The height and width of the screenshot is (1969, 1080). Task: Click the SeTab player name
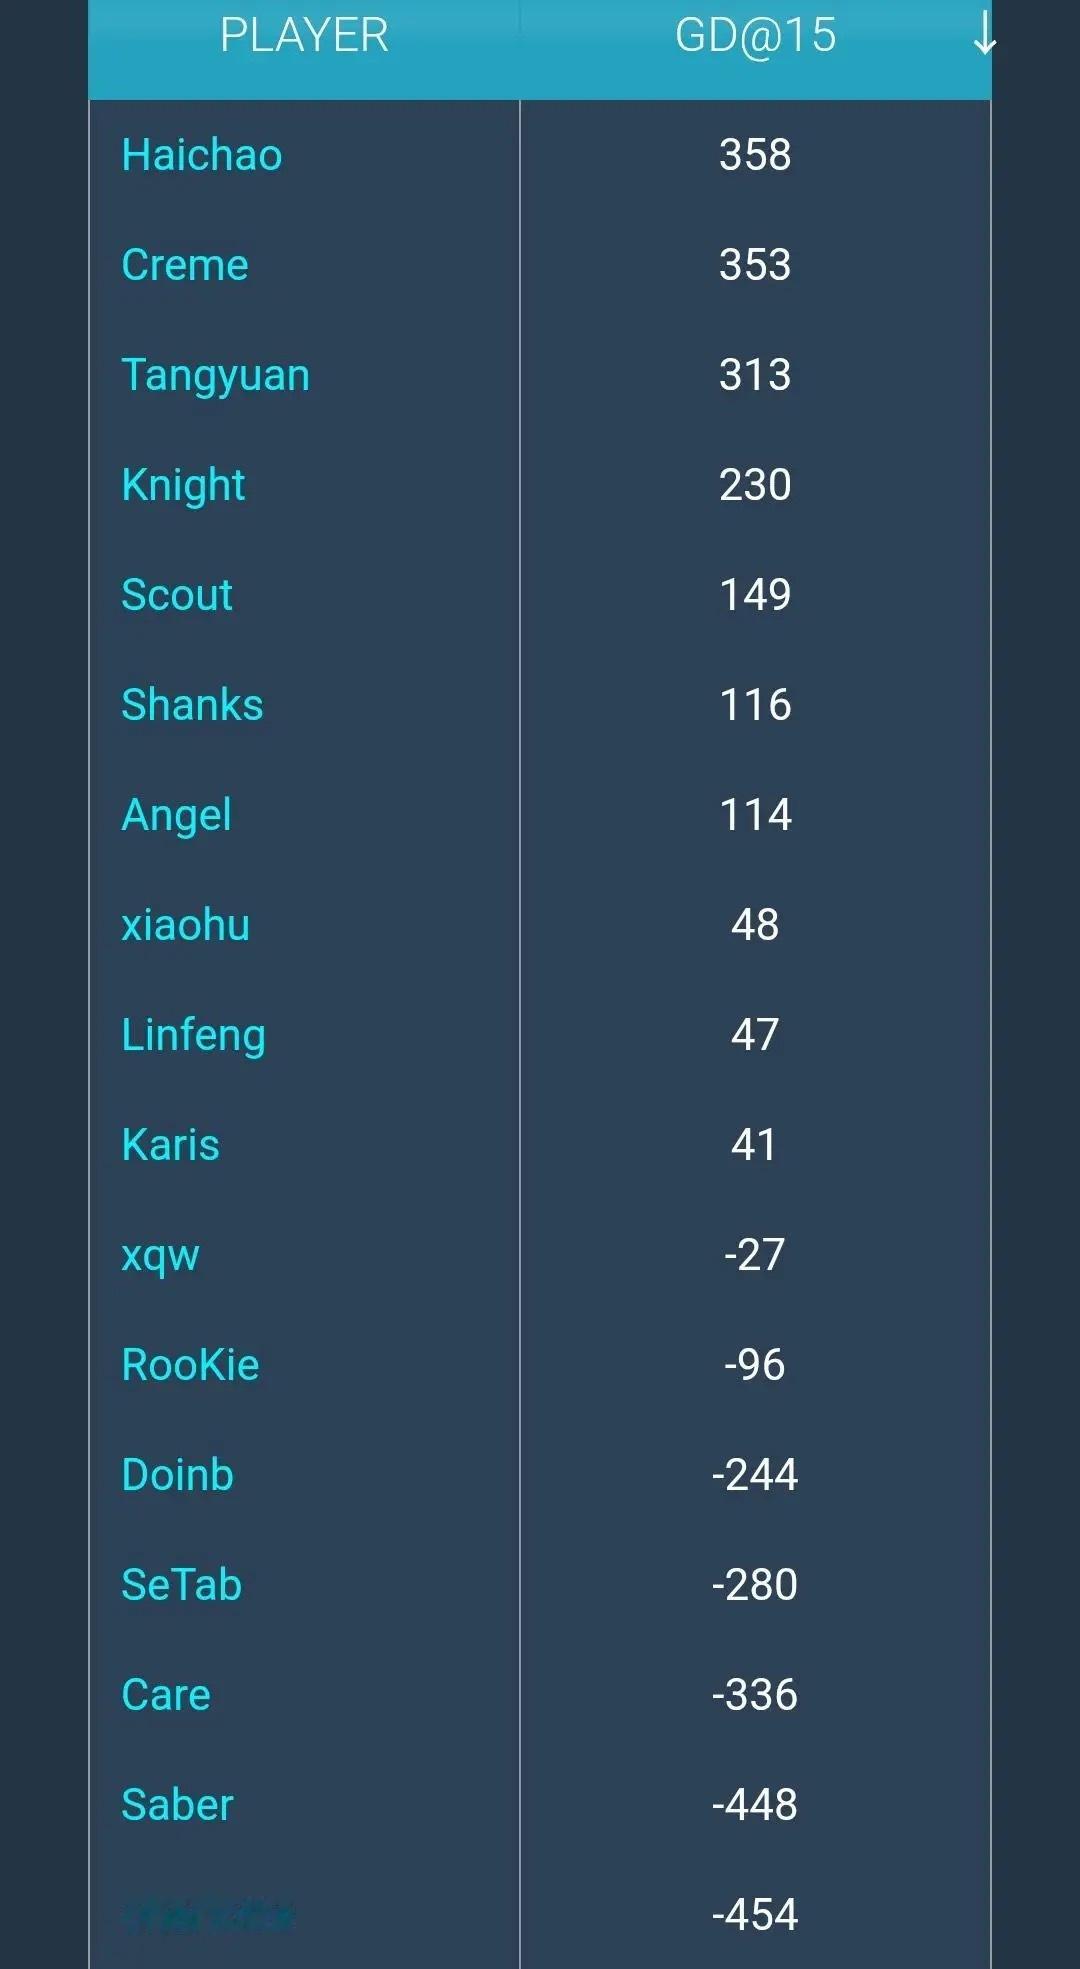click(182, 1585)
